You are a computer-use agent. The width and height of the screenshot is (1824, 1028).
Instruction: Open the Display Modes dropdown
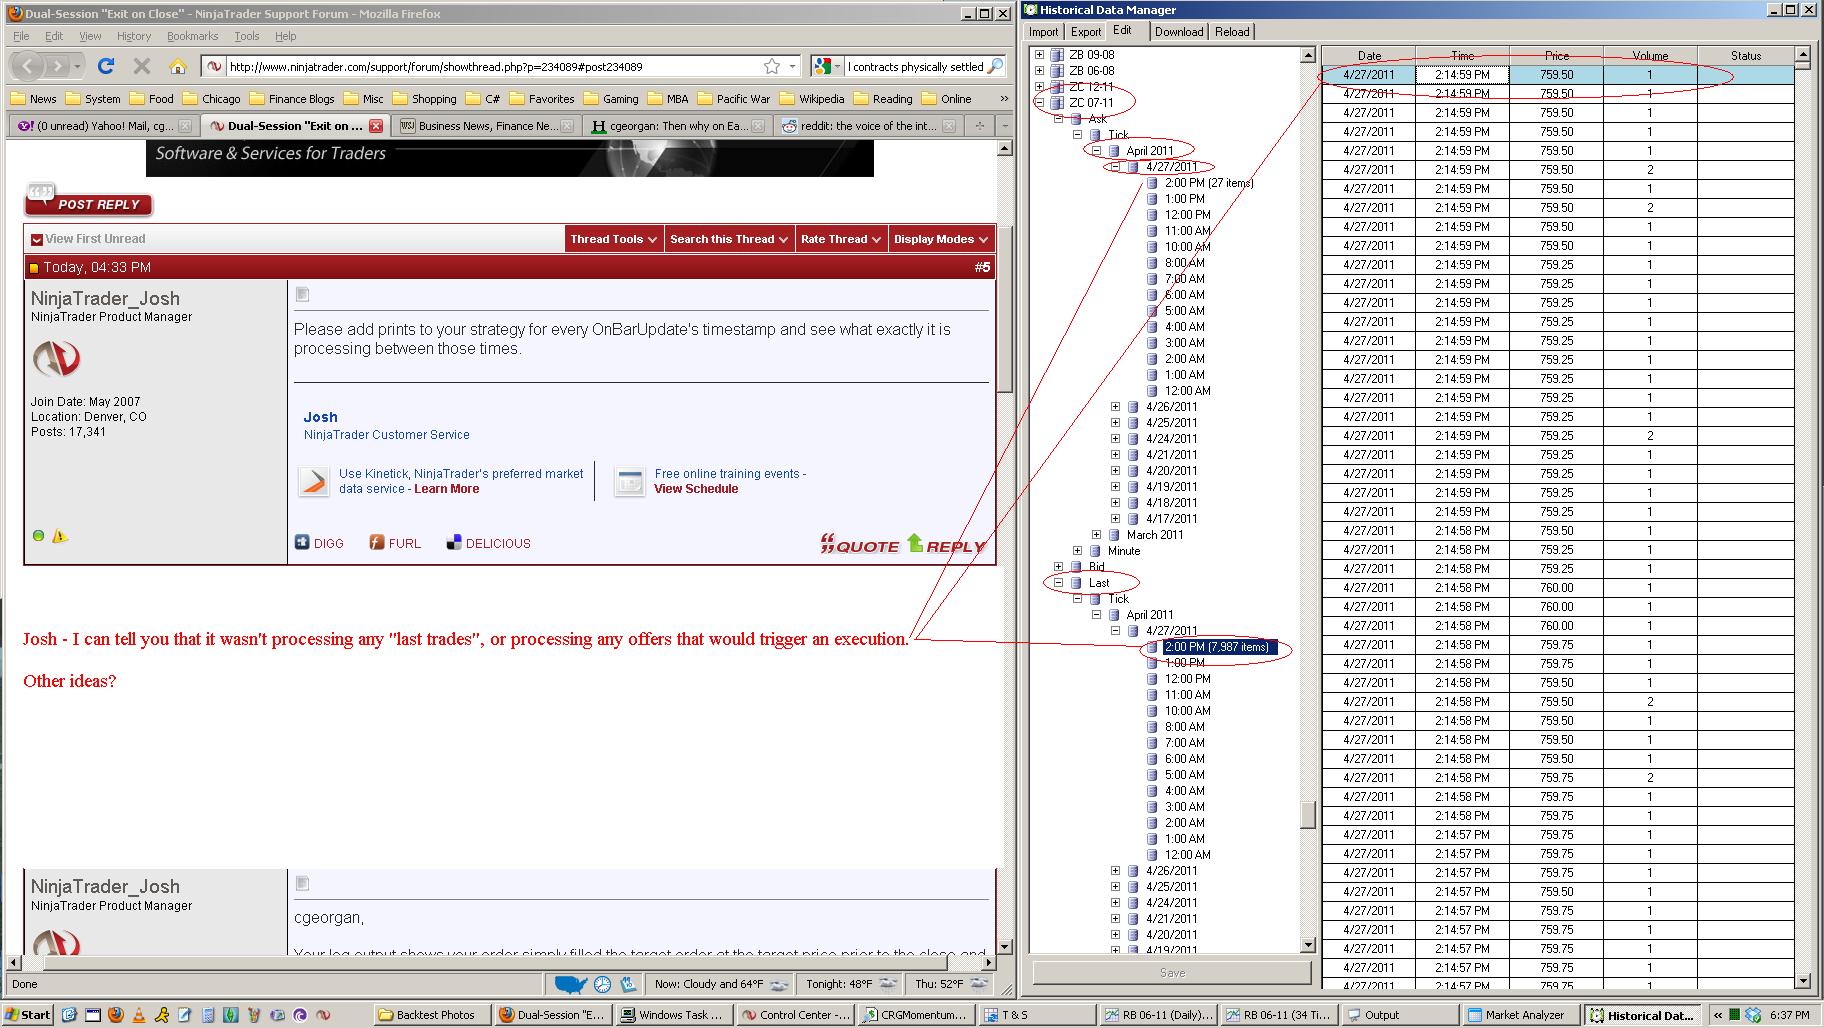941,239
